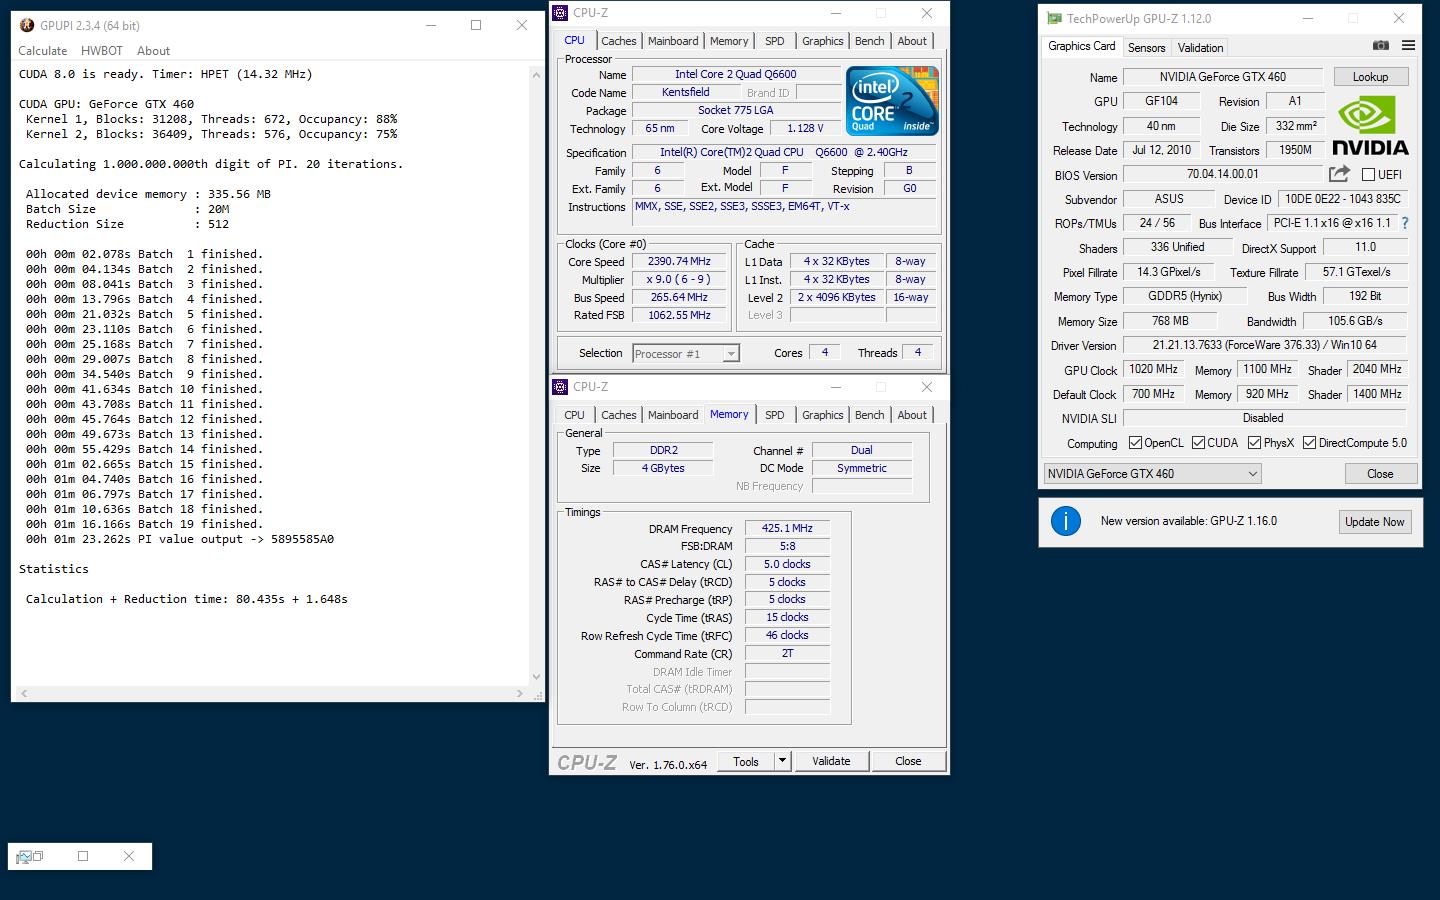
Task: Click the Close button in lower CPU-Z window
Action: pyautogui.click(x=908, y=761)
